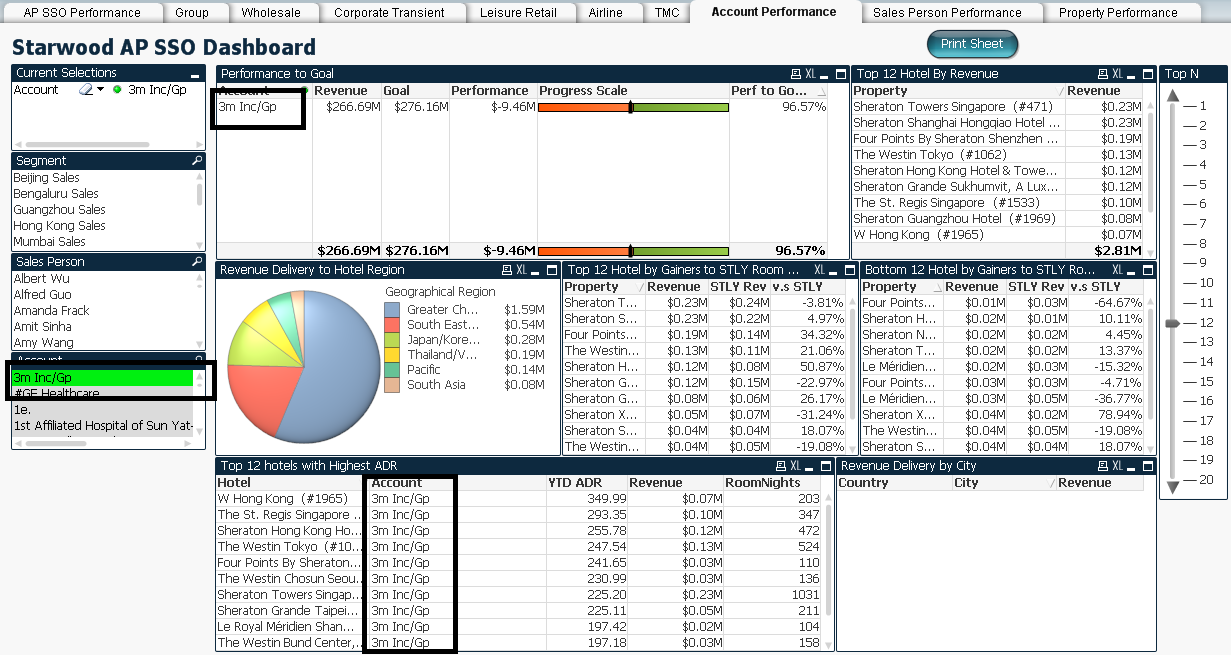Export Top 12 Hotel By Revenue to Excel
The height and width of the screenshot is (655, 1231).
1118,74
